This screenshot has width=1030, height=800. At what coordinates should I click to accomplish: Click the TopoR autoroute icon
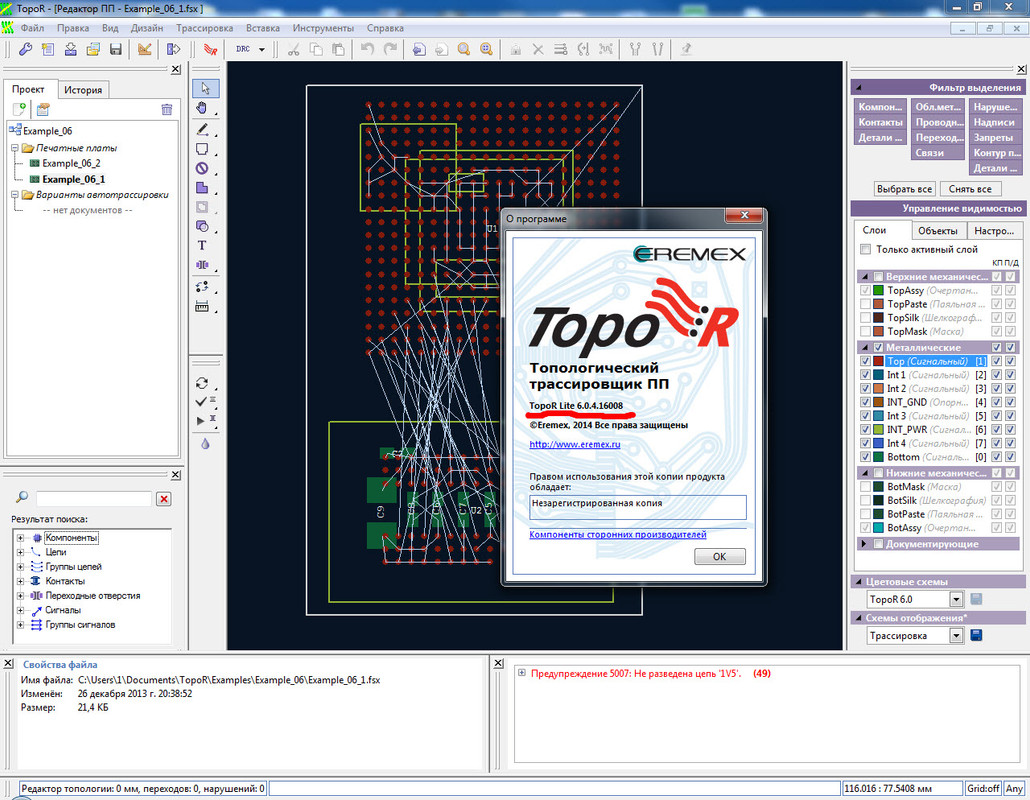(x=210, y=49)
